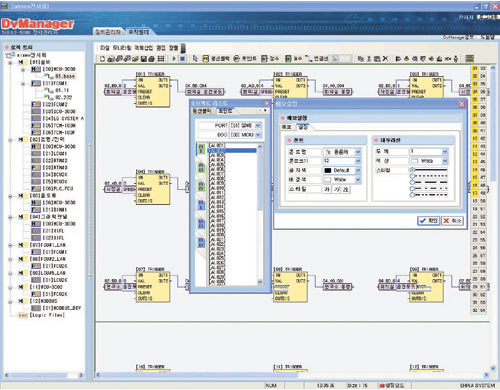Select the 상수 (constant) insert tool

270,59
